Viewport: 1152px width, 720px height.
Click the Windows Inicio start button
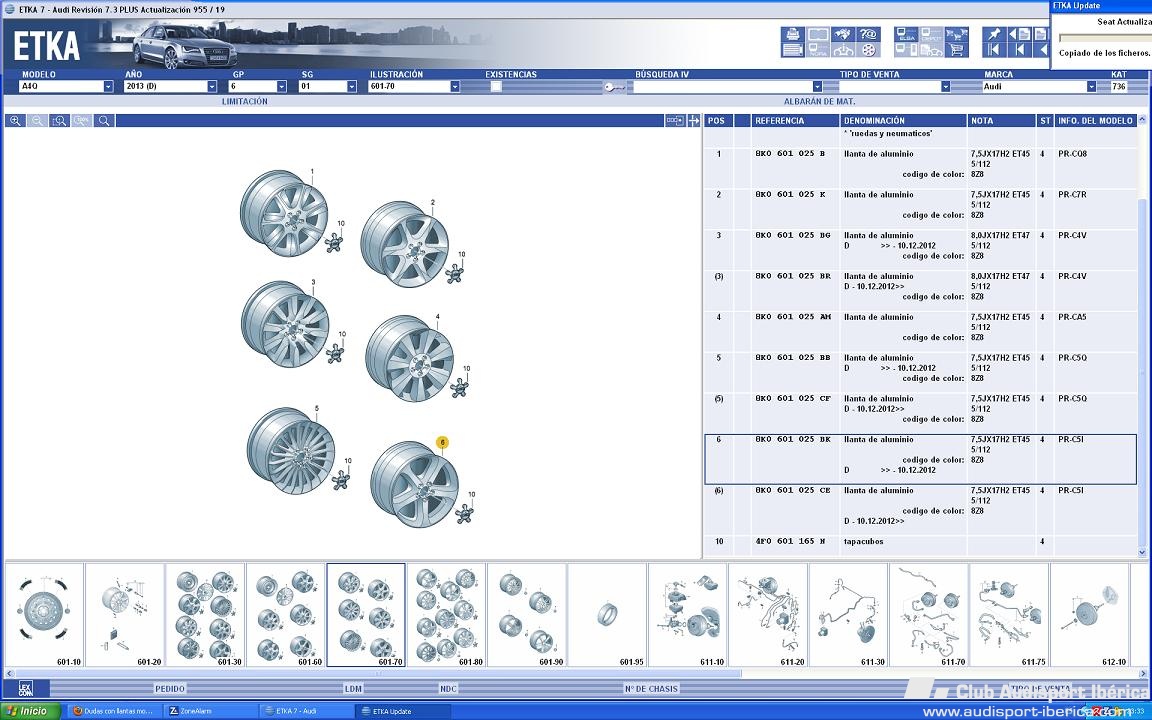click(x=30, y=711)
